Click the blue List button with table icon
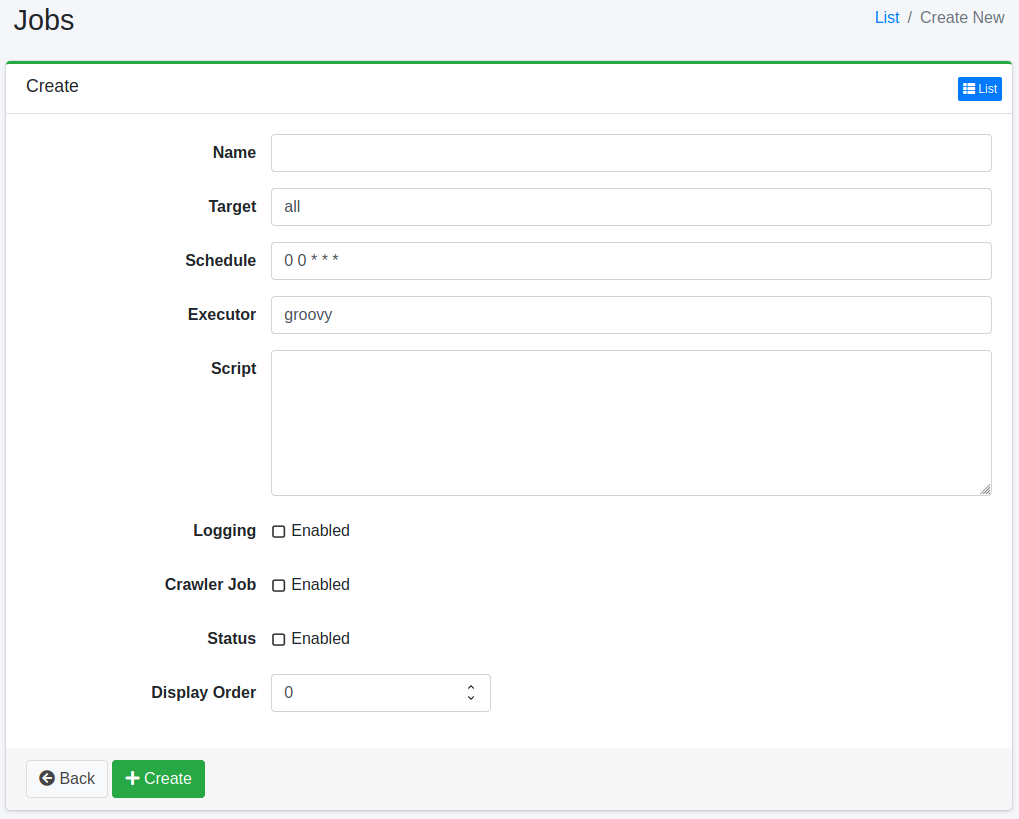Screen dimensions: 1019x819 pos(979,89)
